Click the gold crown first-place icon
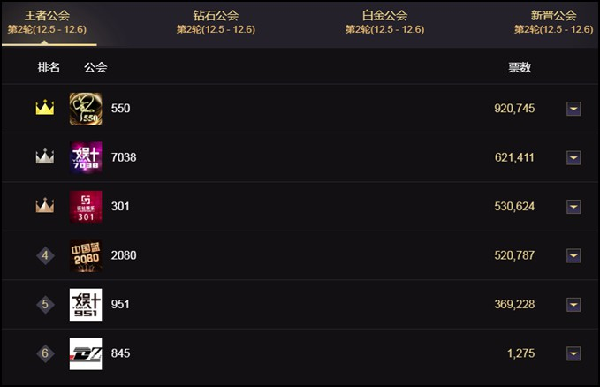The height and width of the screenshot is (387, 600). [45, 108]
